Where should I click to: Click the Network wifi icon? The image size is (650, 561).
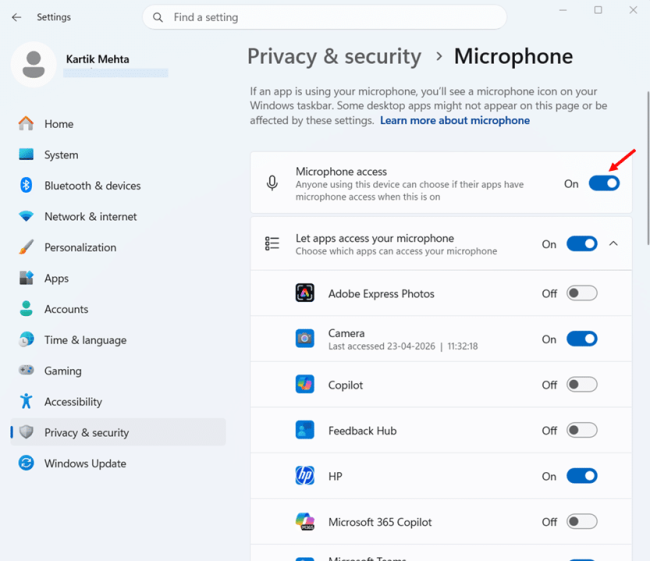[26, 216]
